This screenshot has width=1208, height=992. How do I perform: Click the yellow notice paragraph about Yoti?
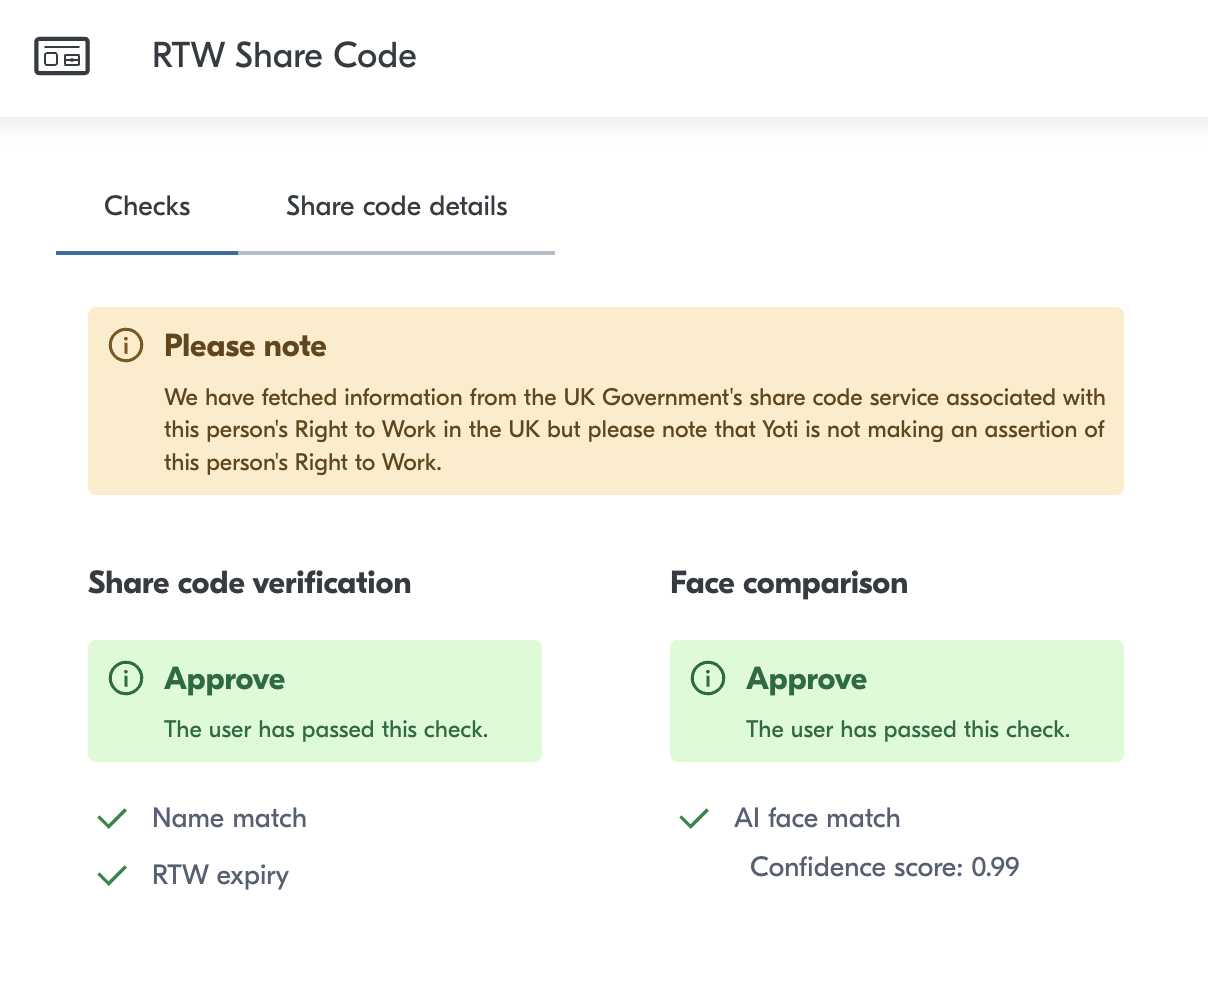click(x=634, y=430)
